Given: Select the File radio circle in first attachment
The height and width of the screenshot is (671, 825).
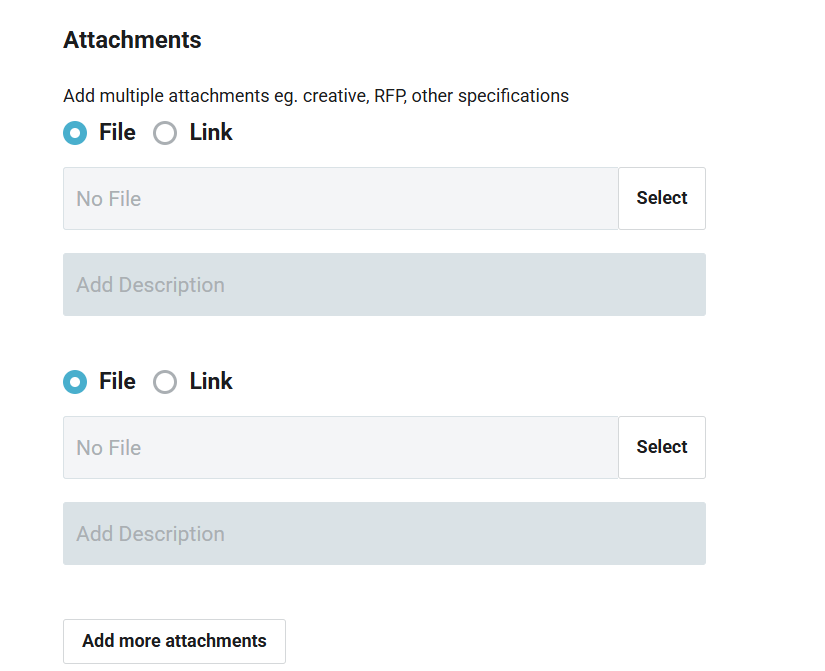Looking at the screenshot, I should tap(75, 133).
